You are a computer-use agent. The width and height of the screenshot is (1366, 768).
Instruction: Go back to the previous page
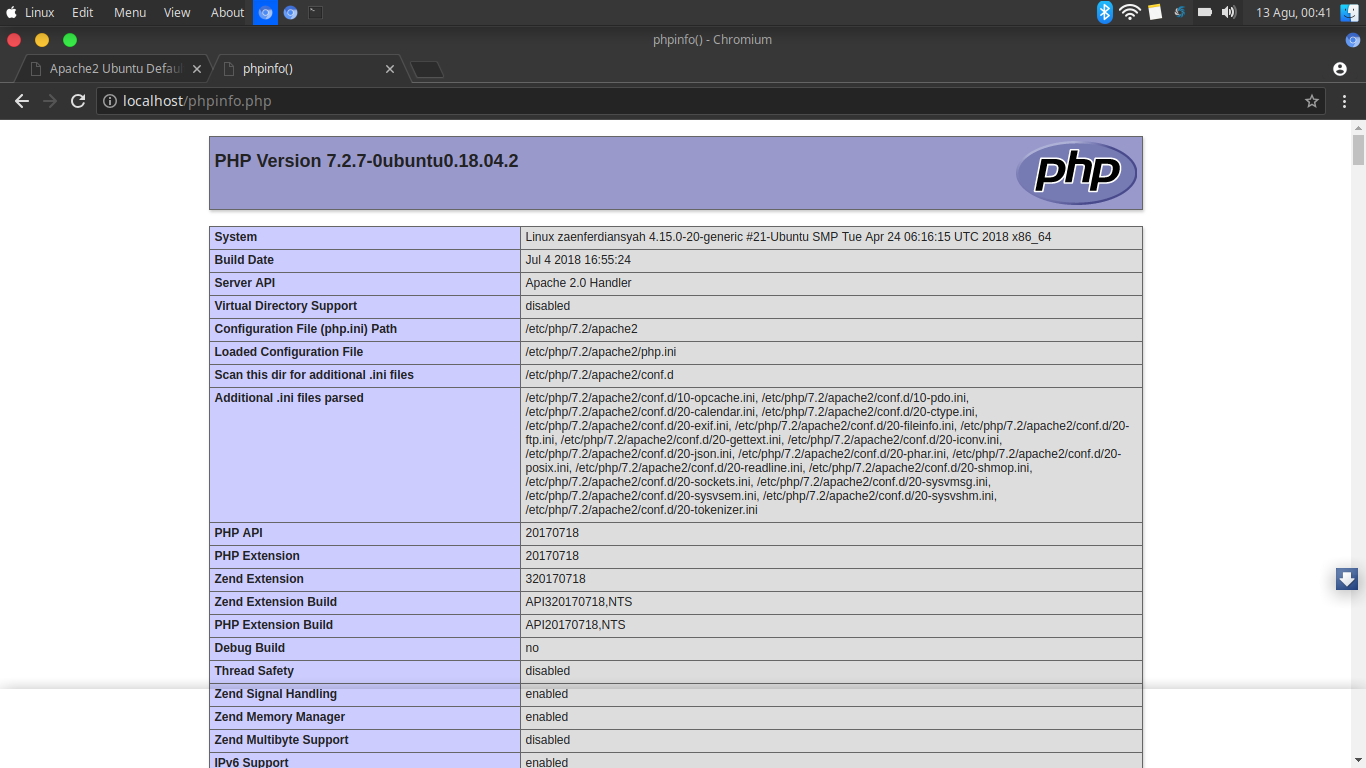pyautogui.click(x=22, y=100)
